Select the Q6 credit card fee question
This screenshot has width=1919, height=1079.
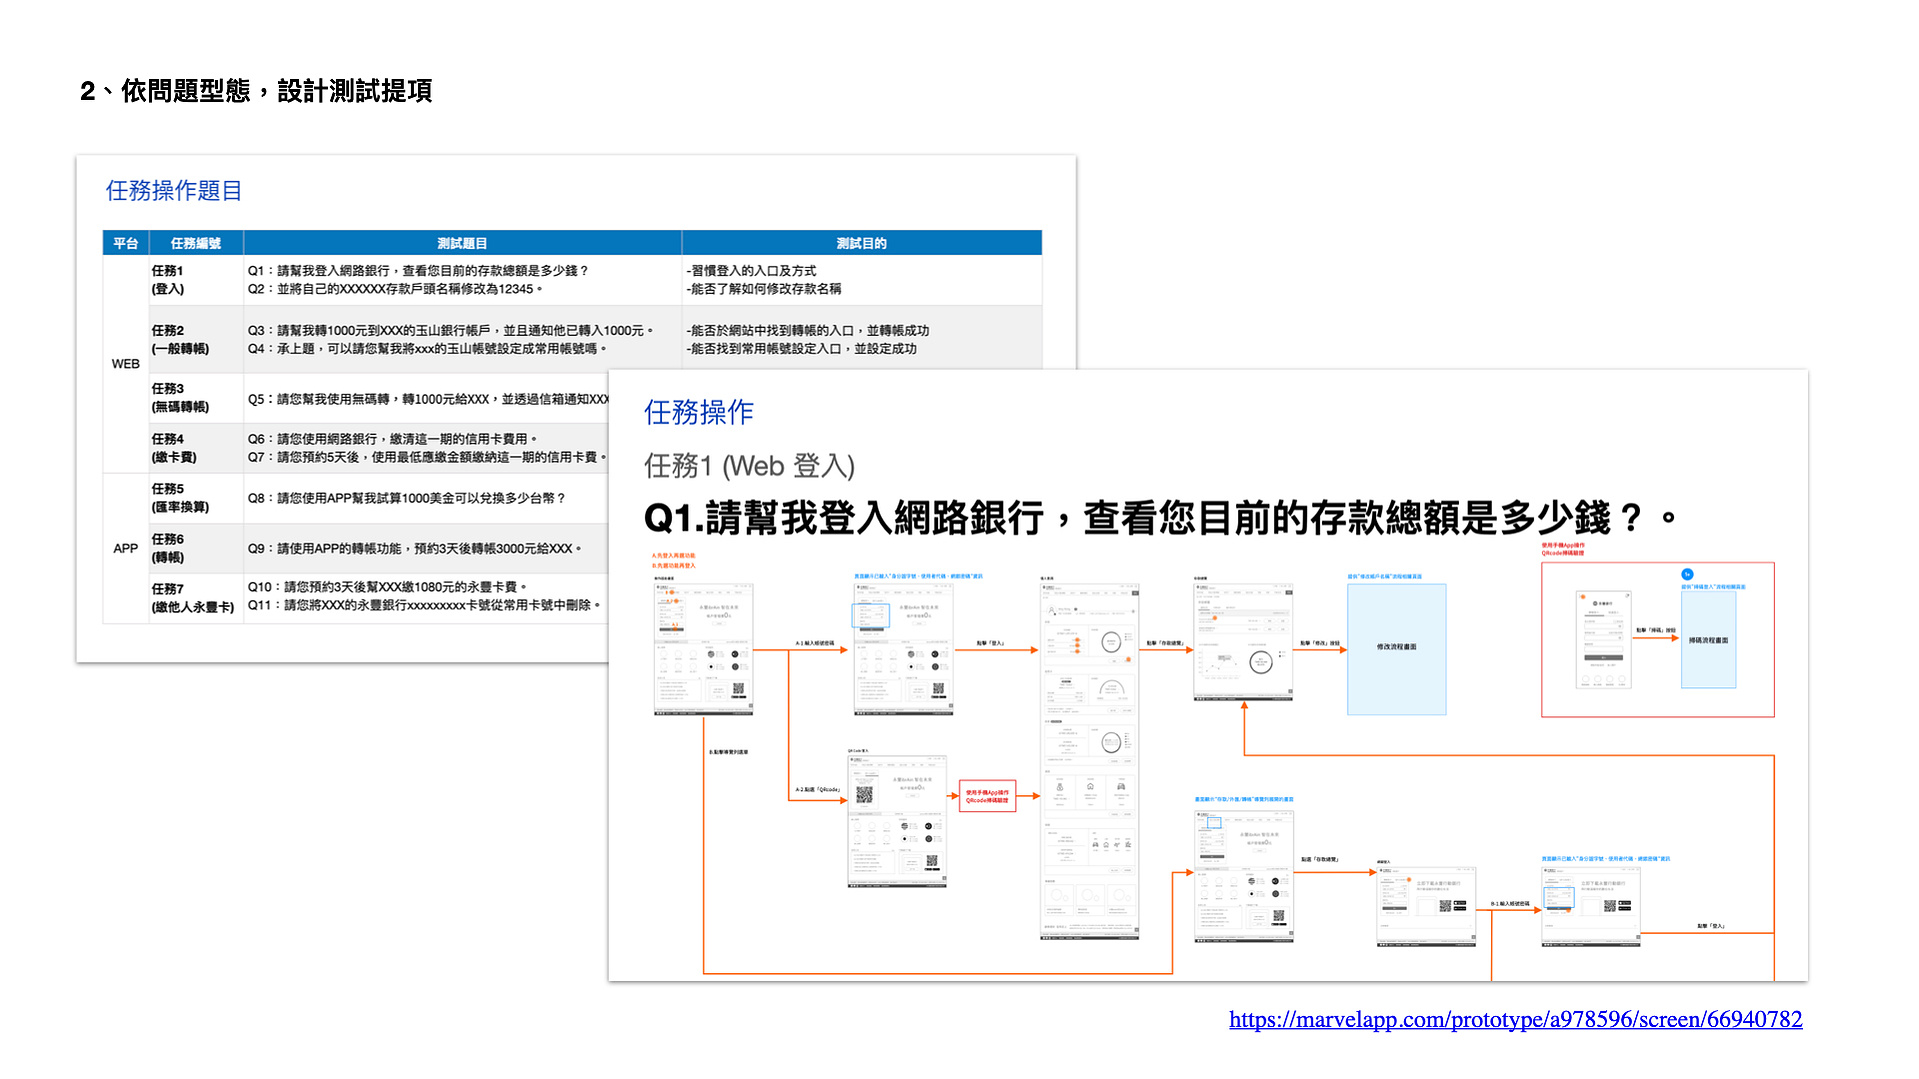pyautogui.click(x=393, y=439)
